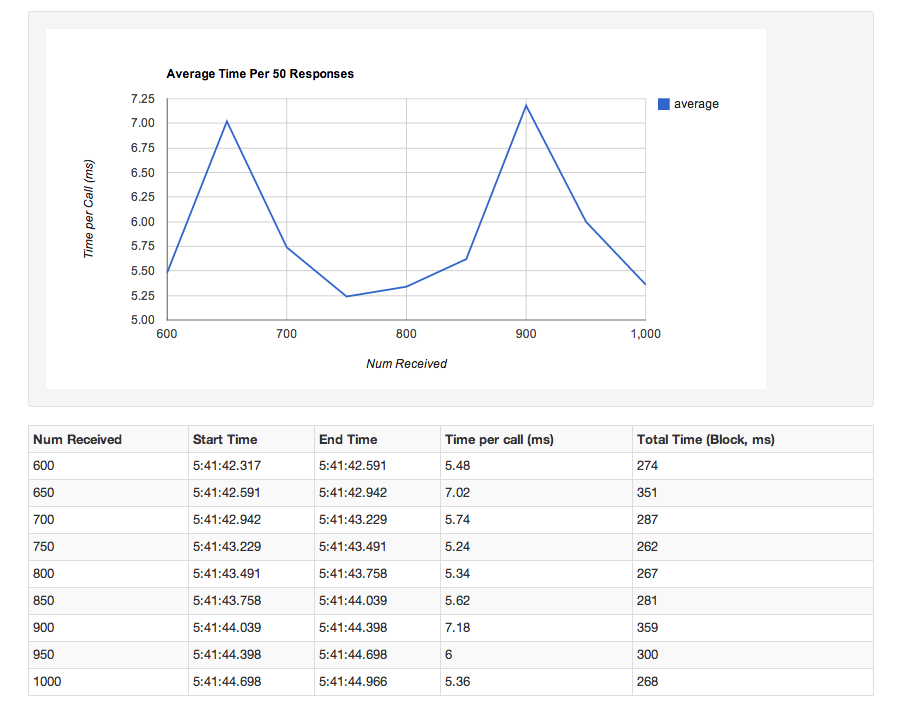This screenshot has width=903, height=719.
Task: Click the chart title 'Average Time Per 50 Responses'
Action: (260, 74)
